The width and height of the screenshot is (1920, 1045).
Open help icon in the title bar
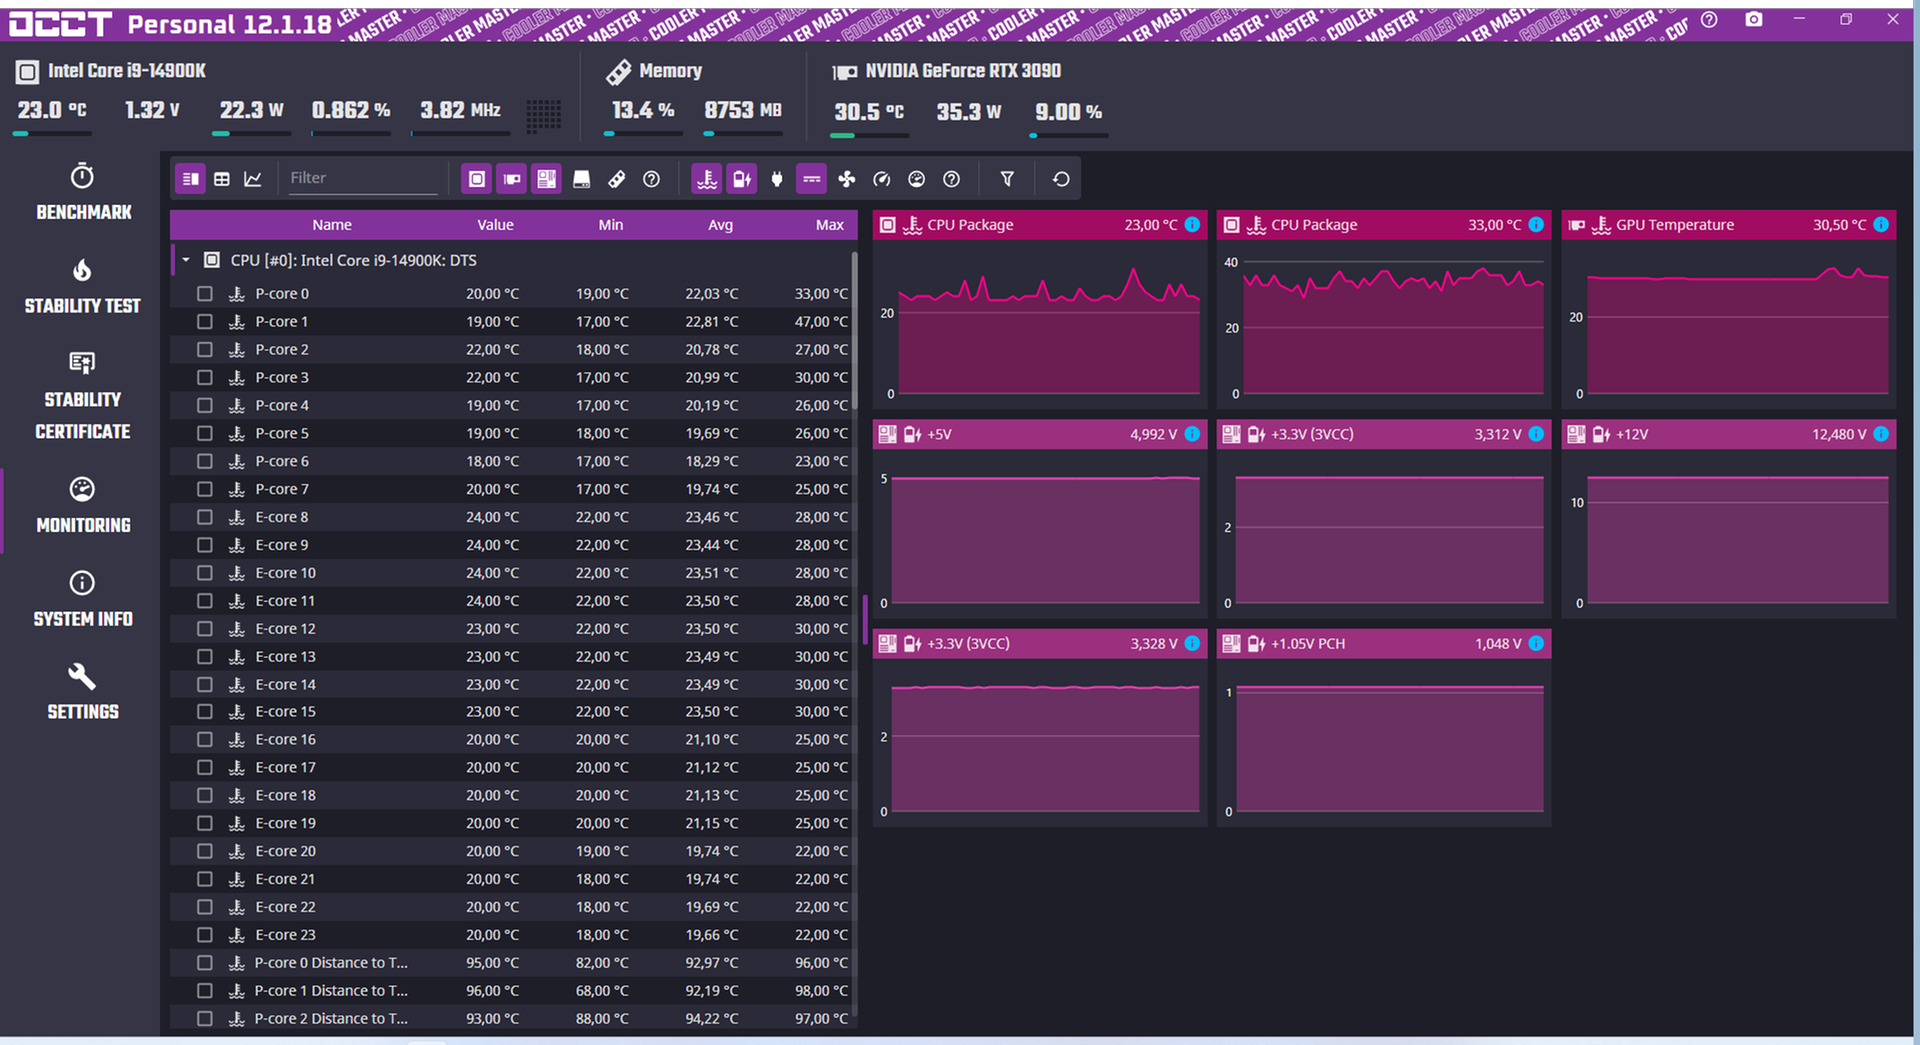[1709, 20]
